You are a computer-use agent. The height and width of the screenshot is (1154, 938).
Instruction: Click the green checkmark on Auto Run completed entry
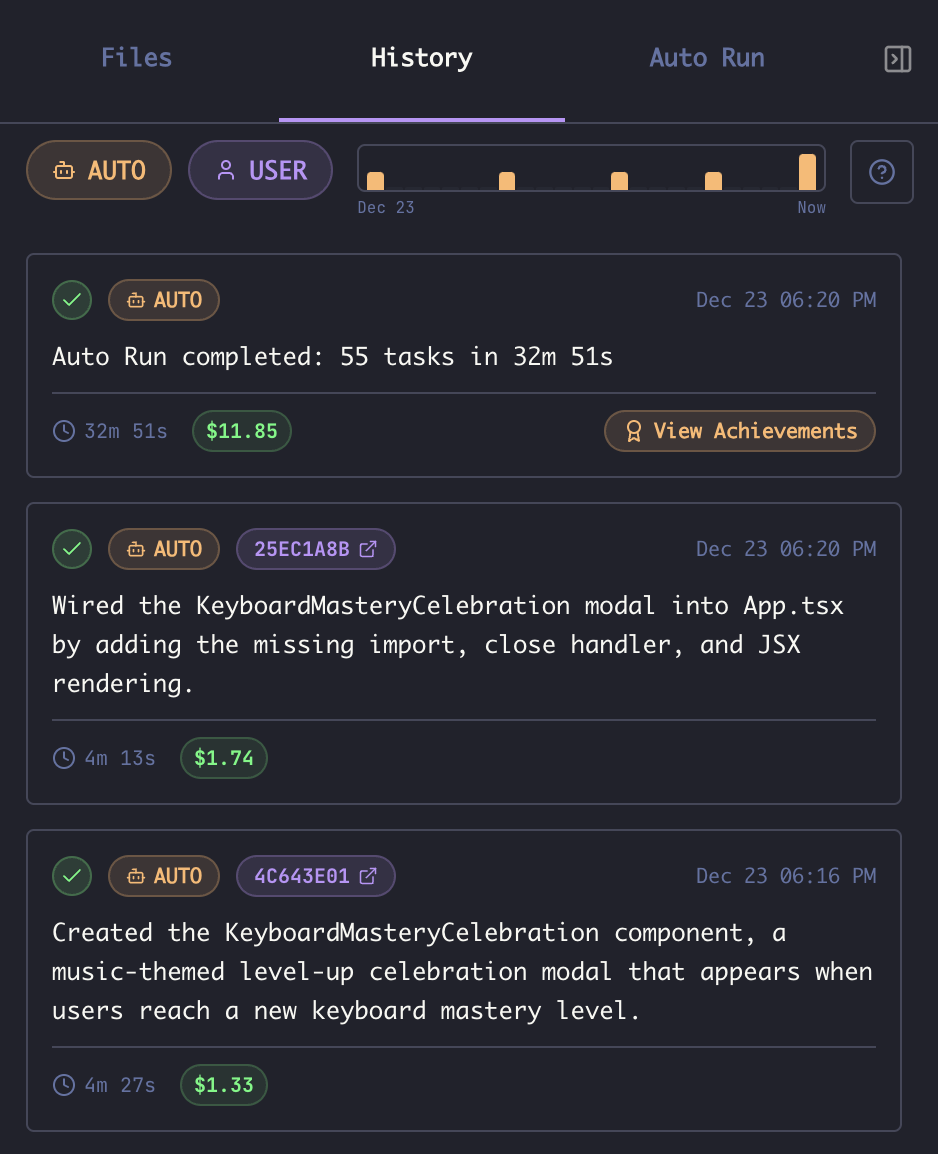coord(72,299)
